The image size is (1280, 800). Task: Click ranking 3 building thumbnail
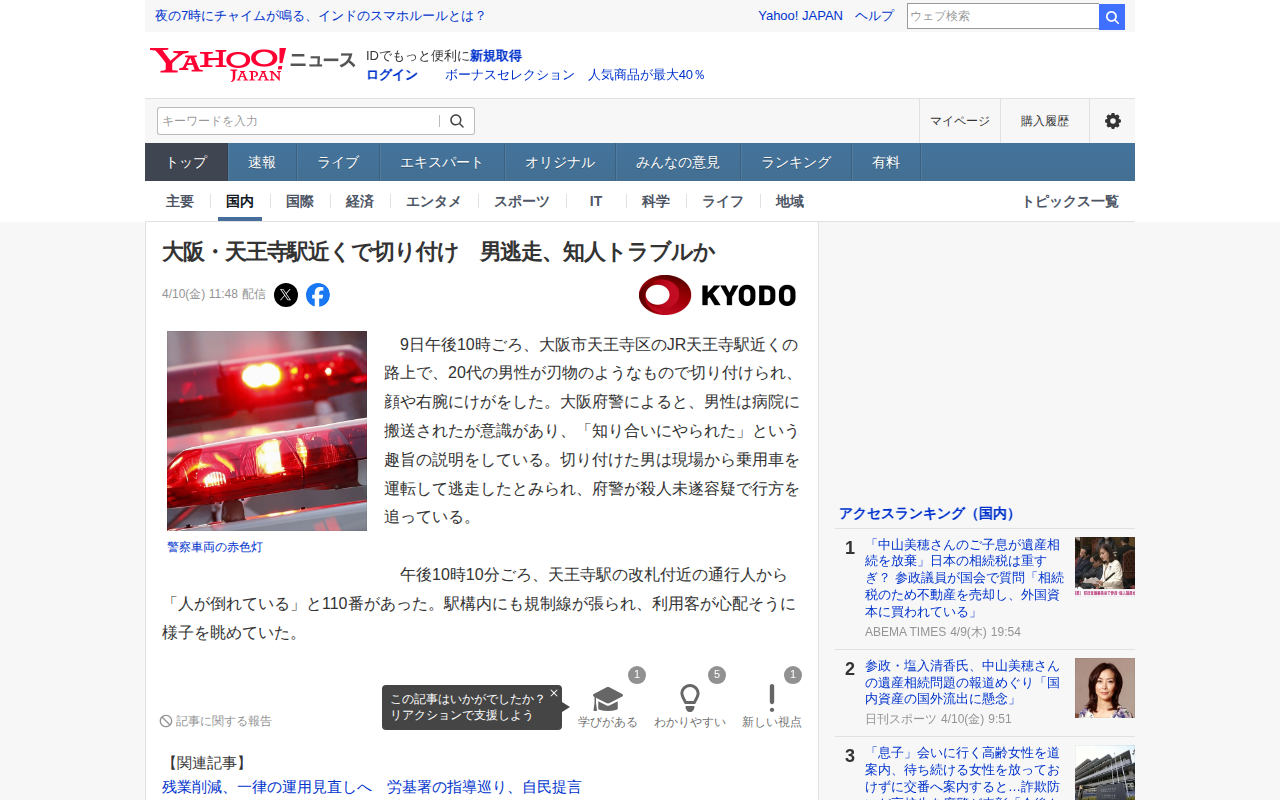(1105, 773)
